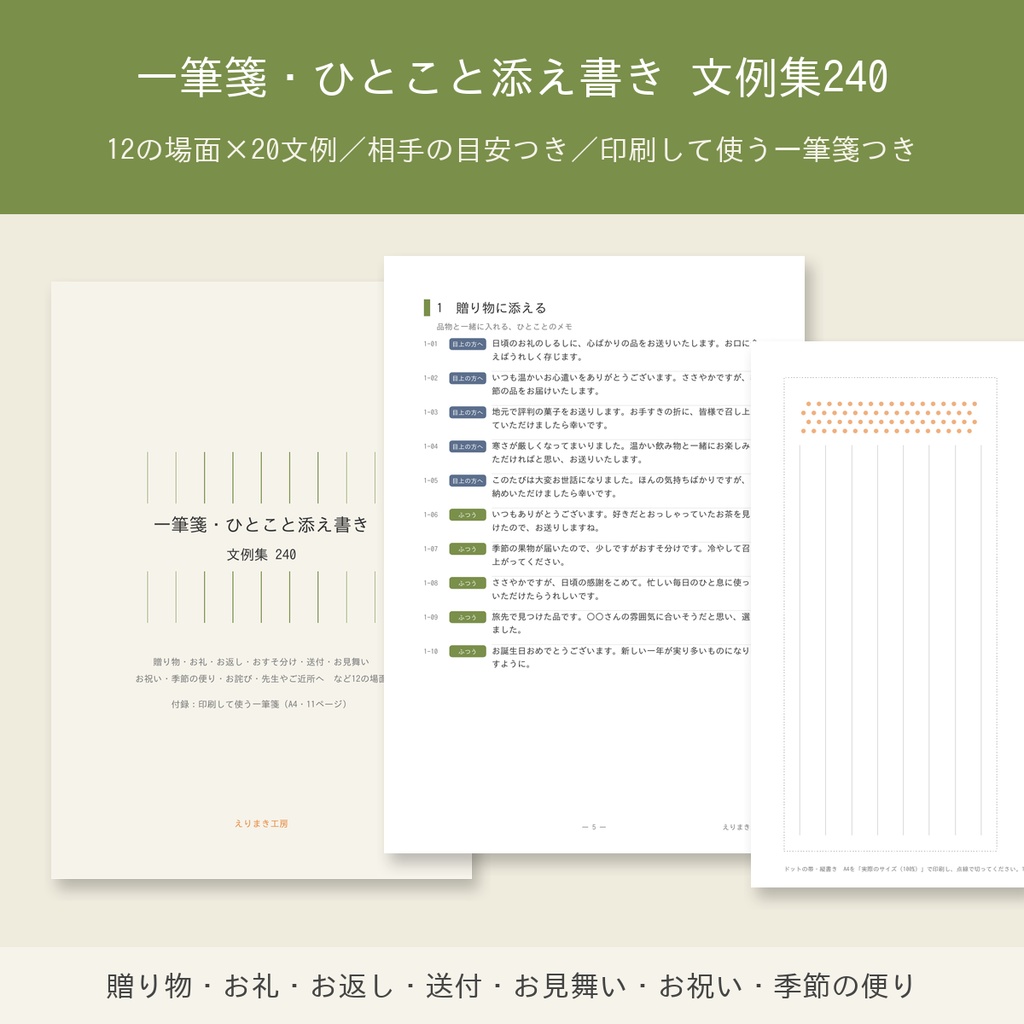Click cover line お祝い・季節の便り・お詫び
1024x1024 pixels.
tap(259, 679)
